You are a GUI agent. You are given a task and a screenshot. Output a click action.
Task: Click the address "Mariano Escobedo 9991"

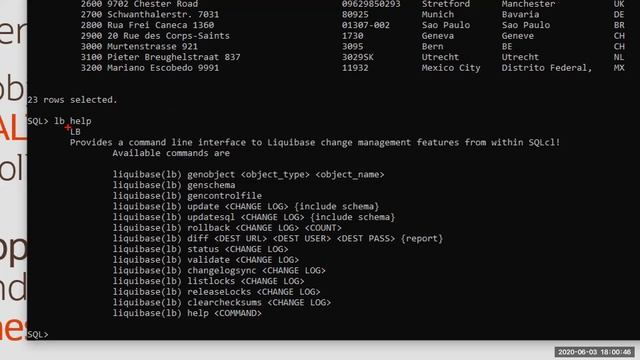pyautogui.click(x=163, y=68)
